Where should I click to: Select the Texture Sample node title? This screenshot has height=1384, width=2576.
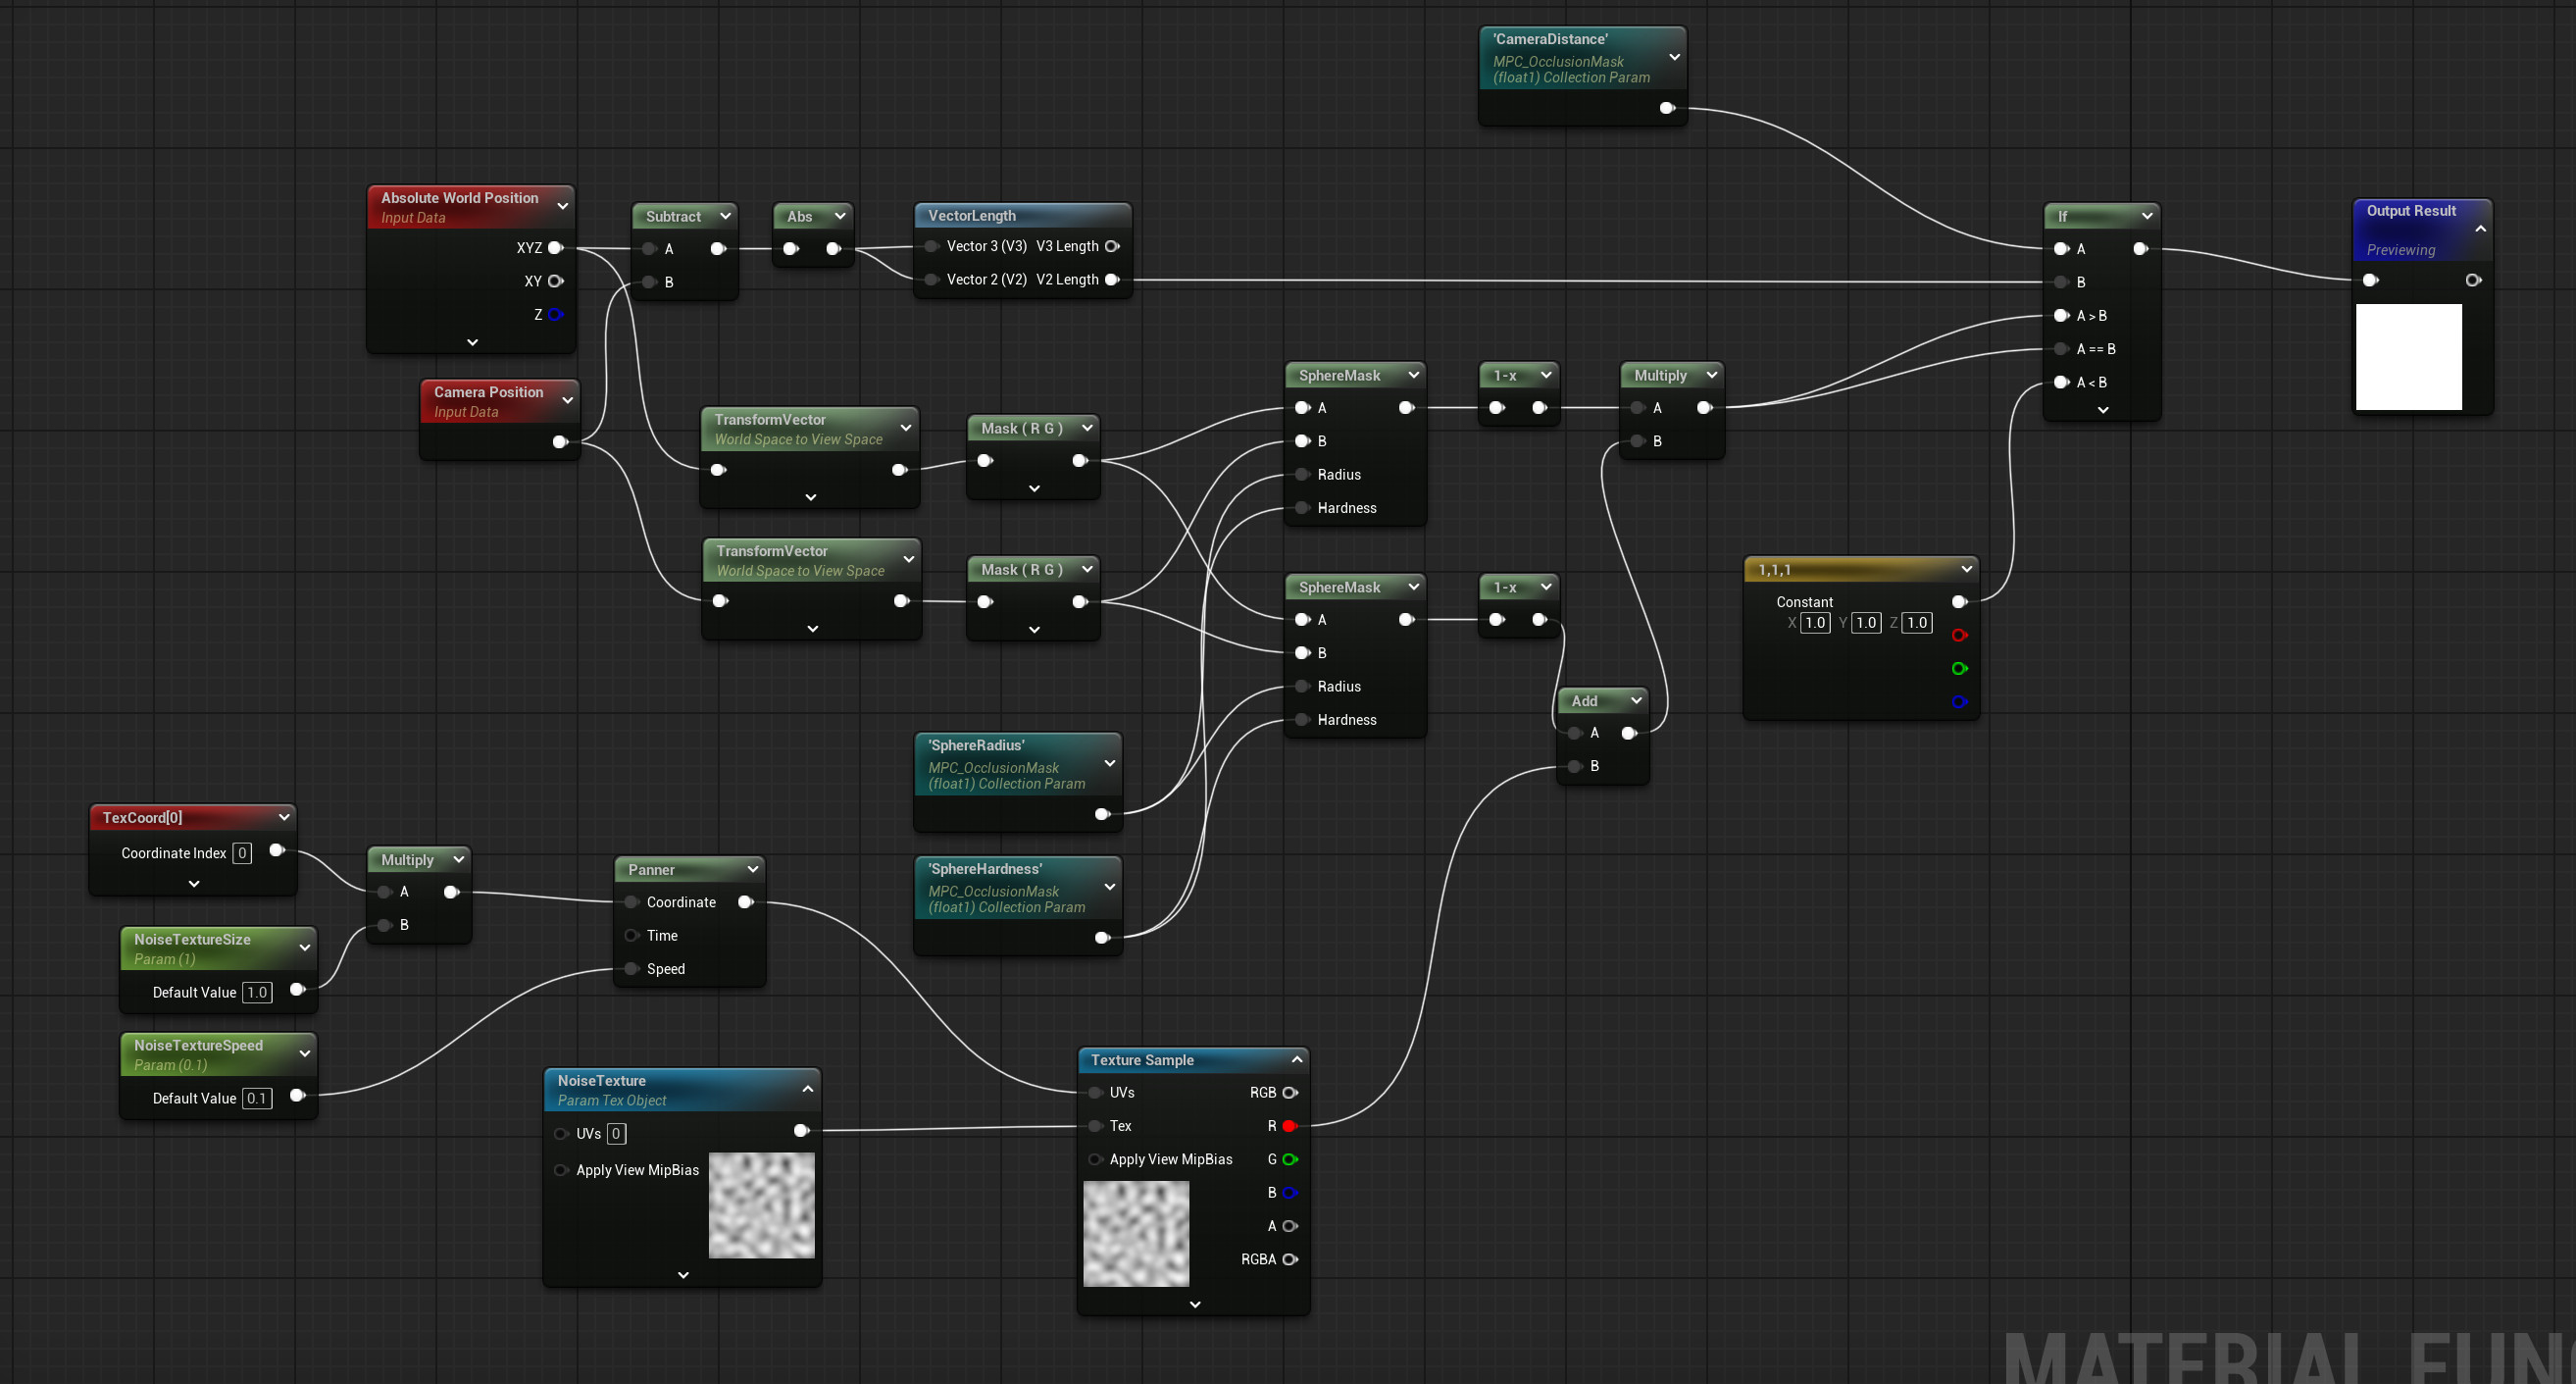(x=1142, y=1060)
